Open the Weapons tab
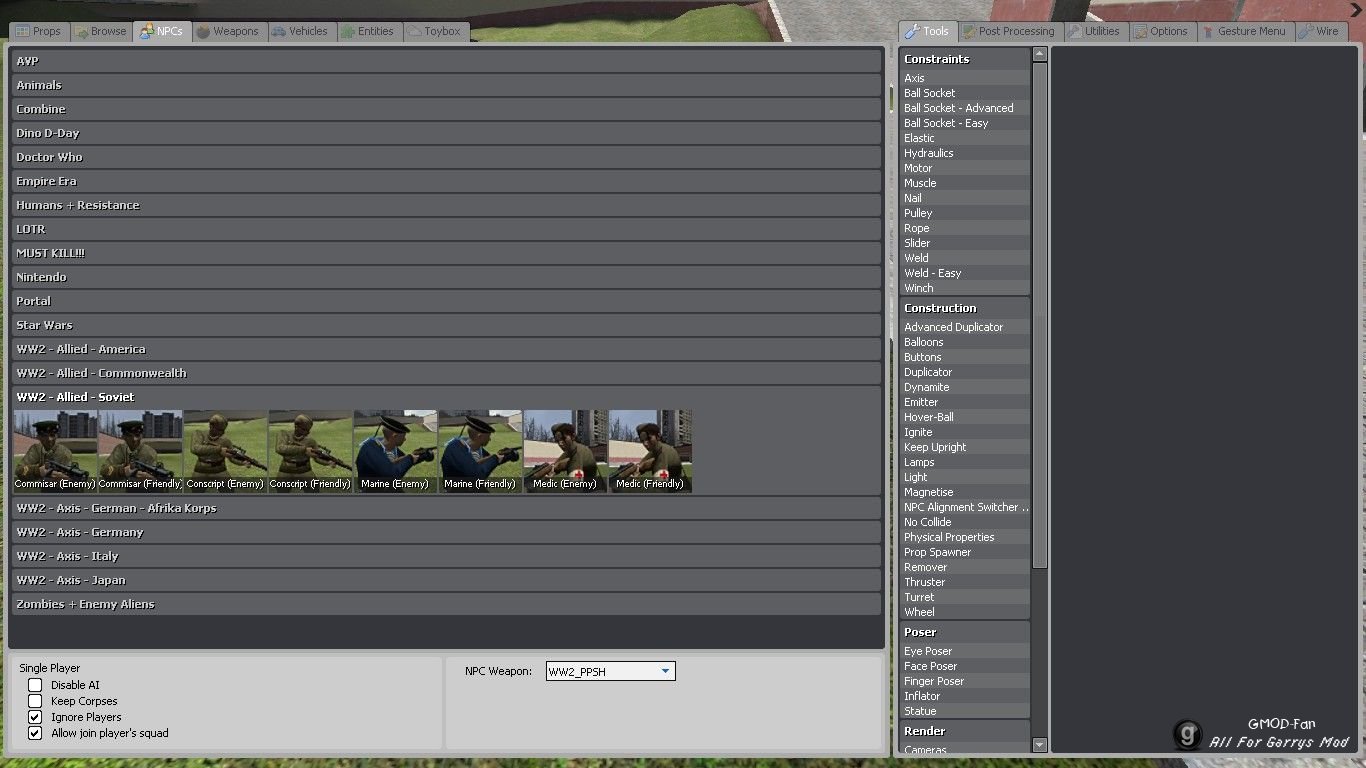The image size is (1366, 768). pyautogui.click(x=228, y=32)
